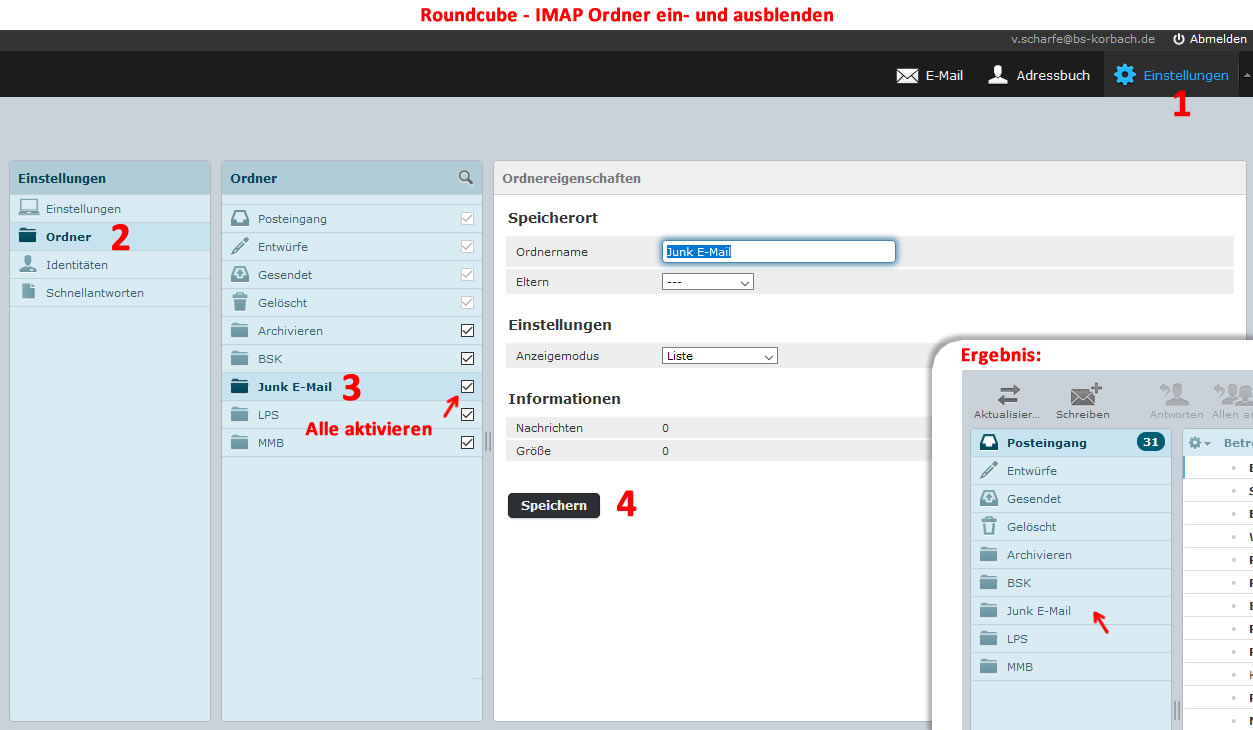Click the laptop icon beside Einstellungen
The width and height of the screenshot is (1253, 730).
click(29, 209)
